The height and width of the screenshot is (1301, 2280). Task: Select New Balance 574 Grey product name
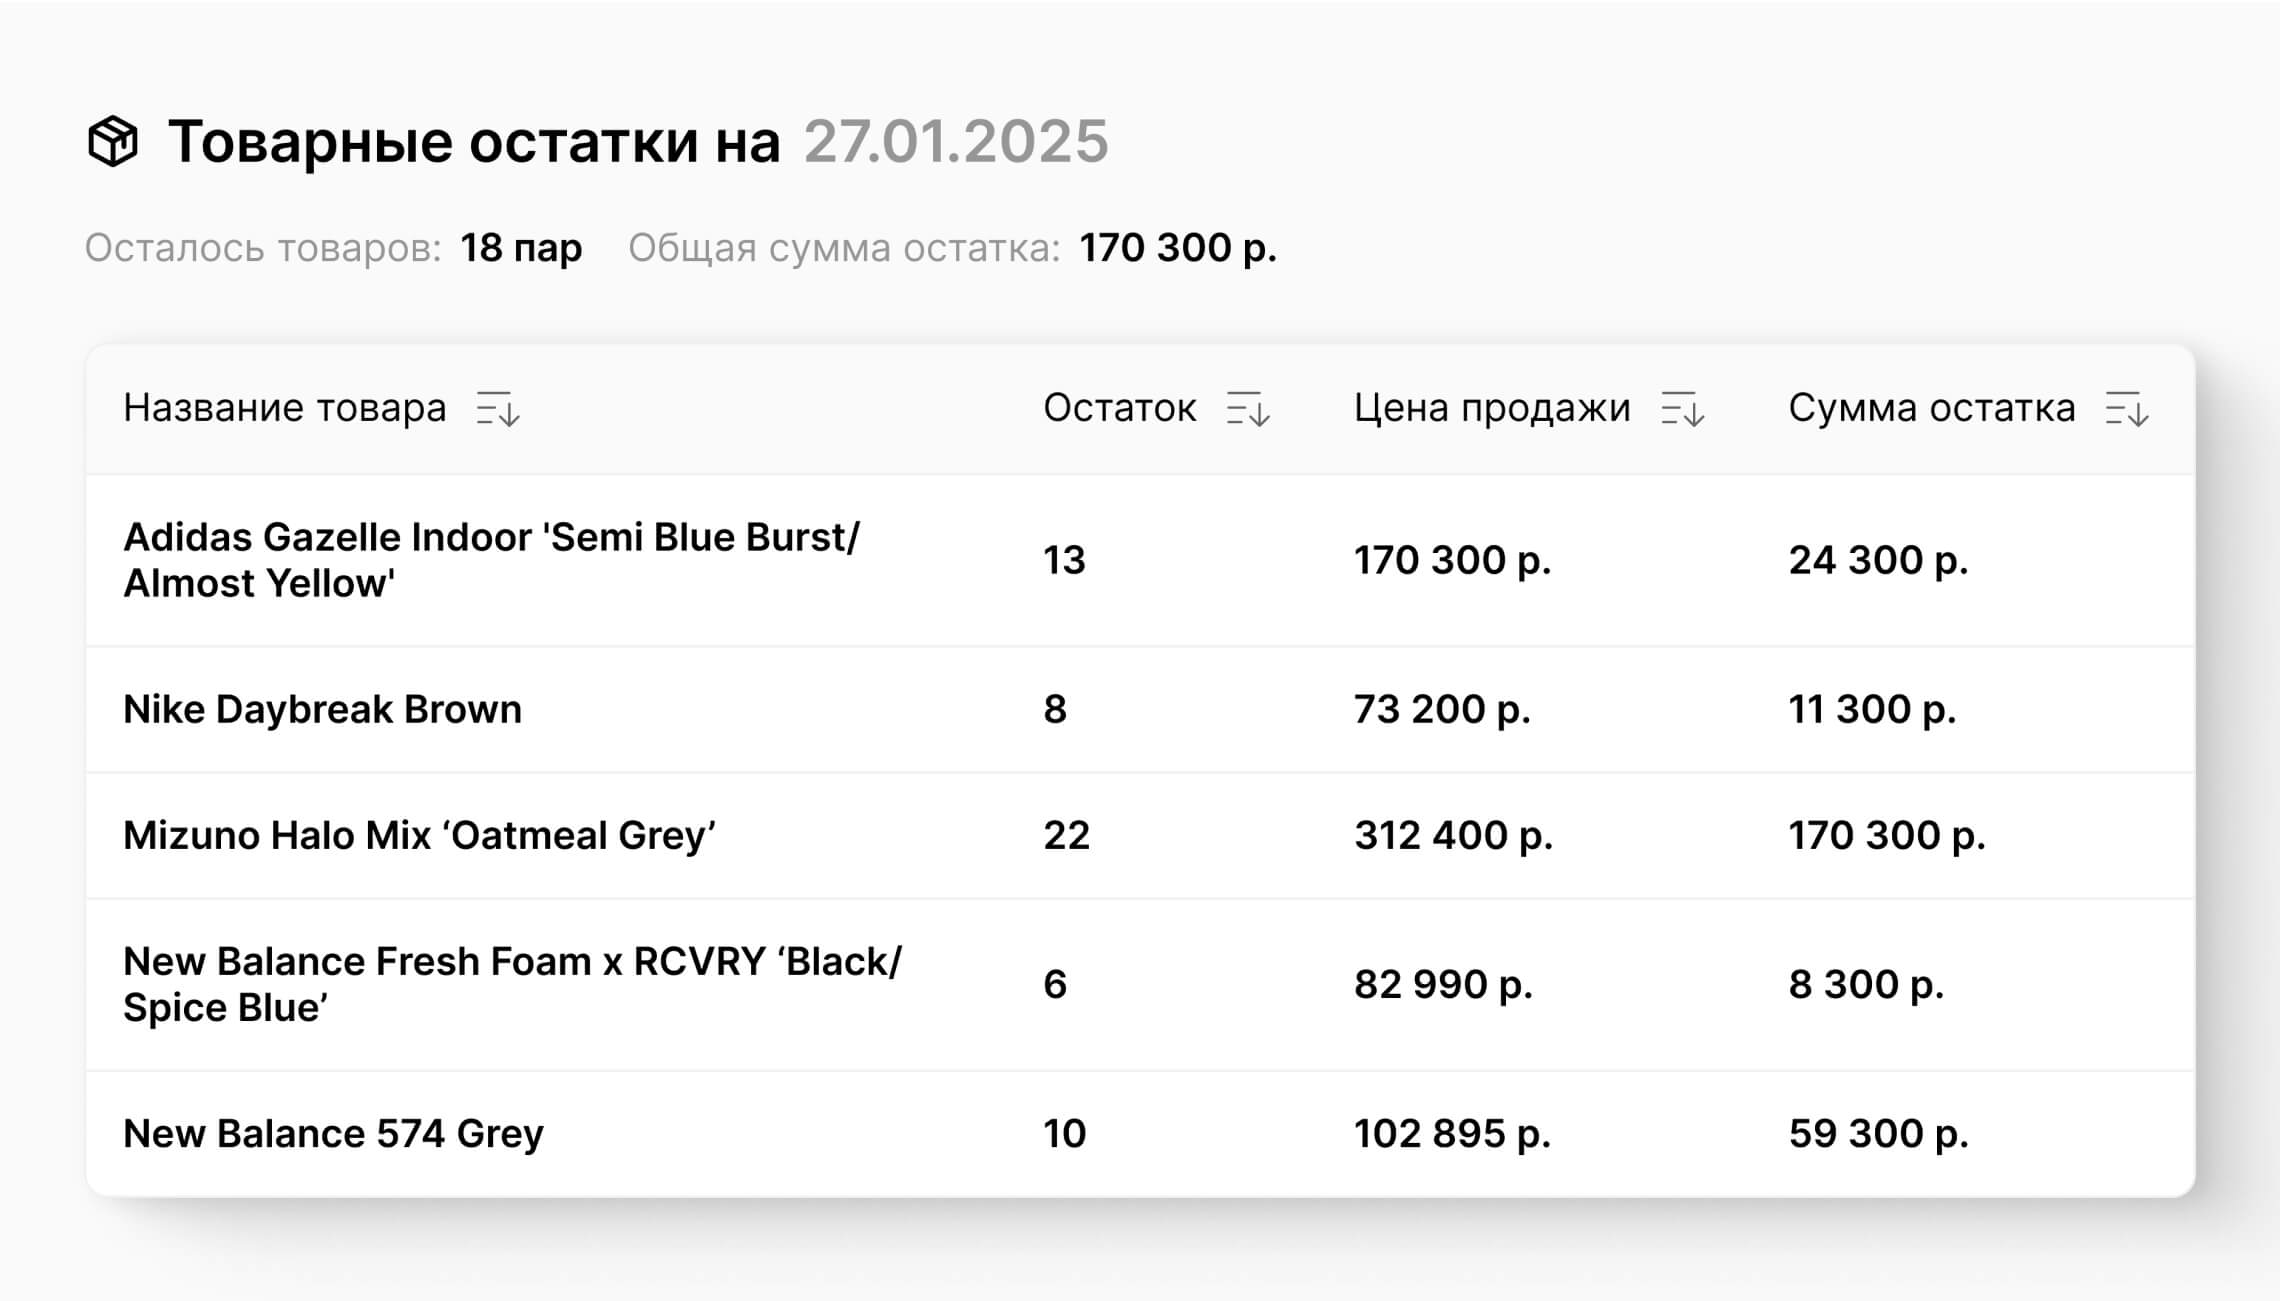coord(333,1133)
